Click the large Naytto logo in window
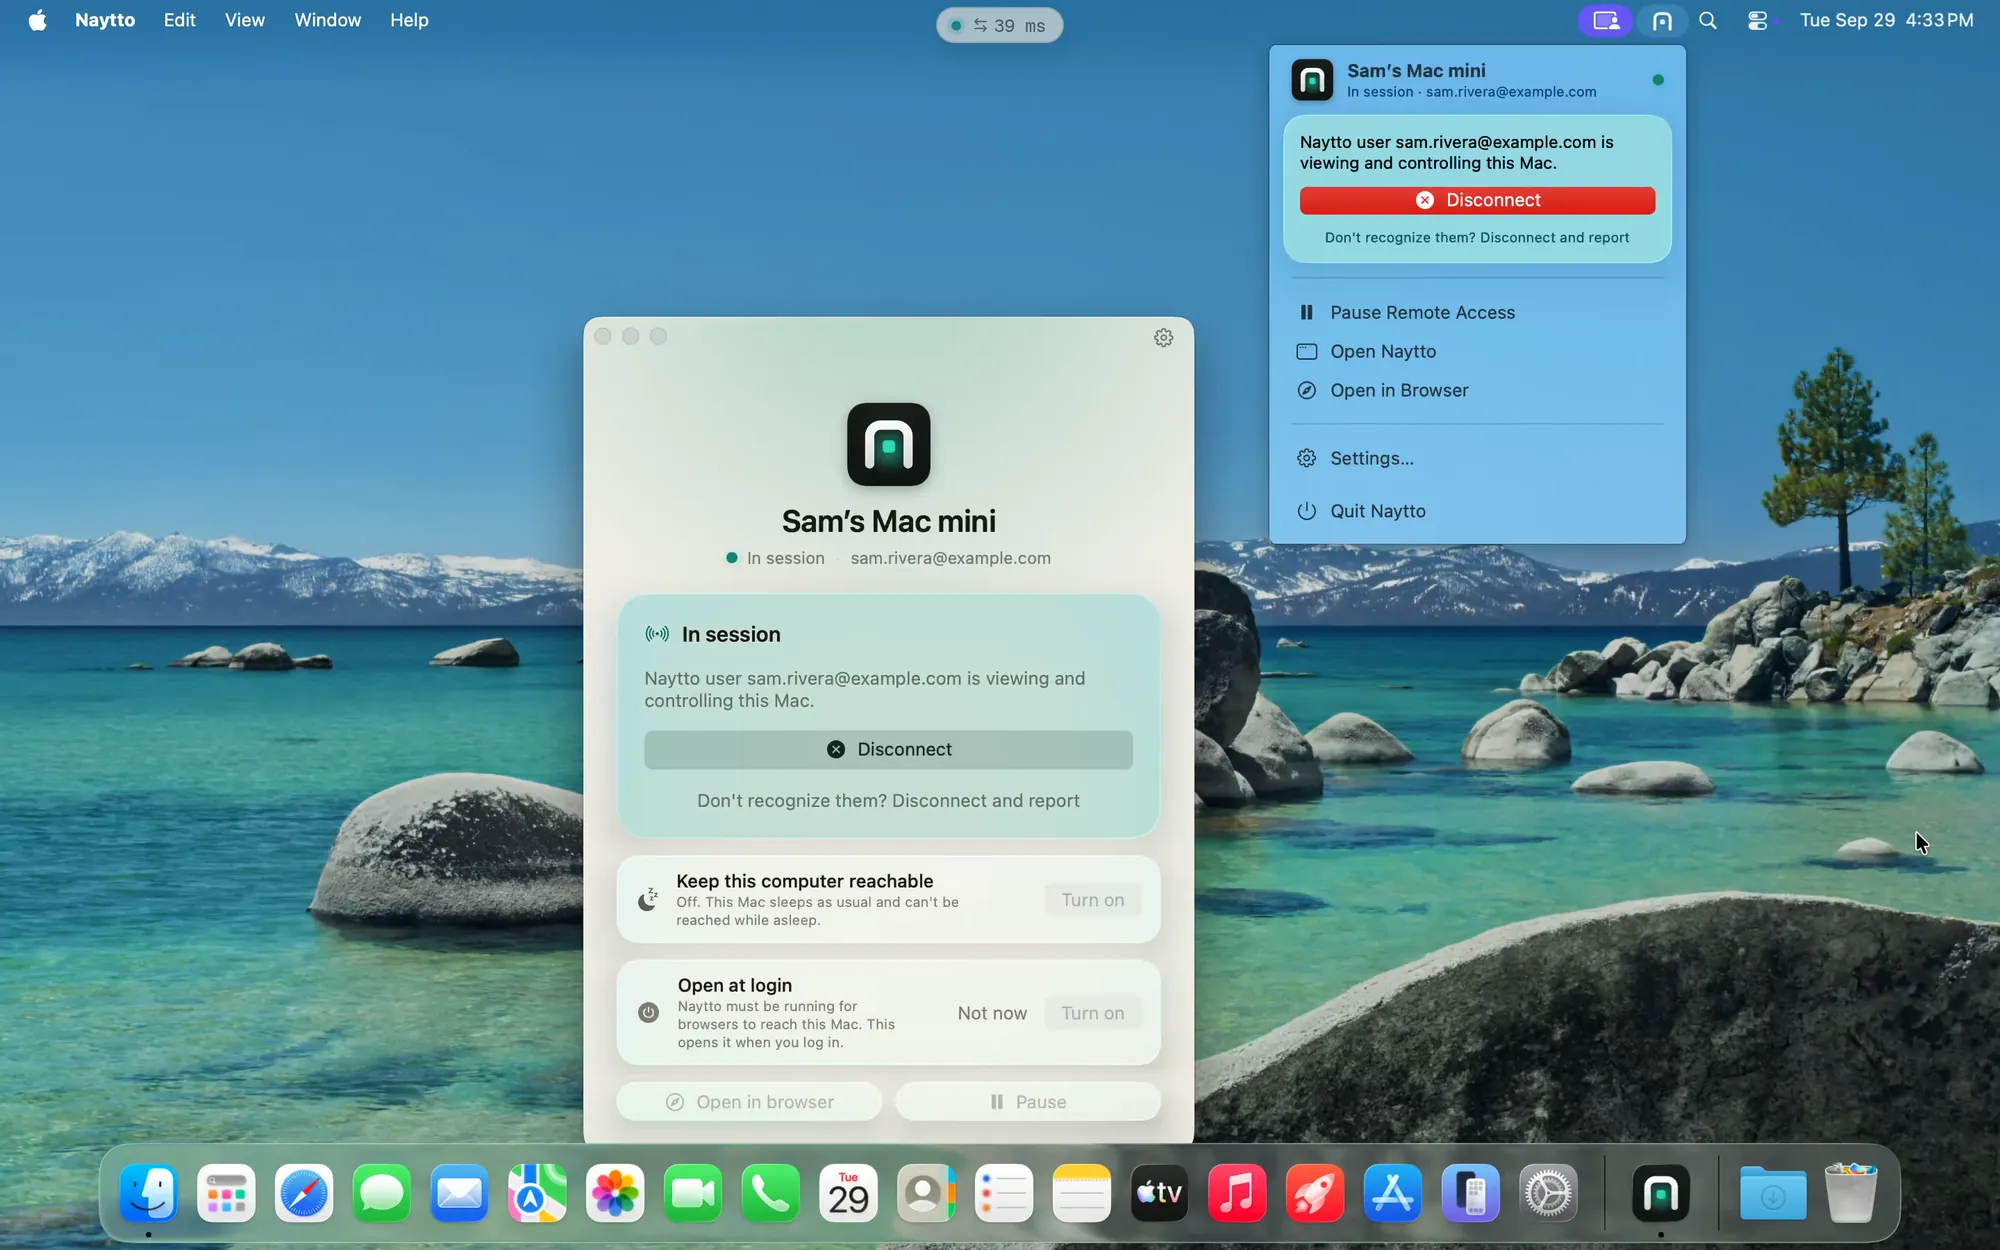The height and width of the screenshot is (1250, 2000). 888,444
